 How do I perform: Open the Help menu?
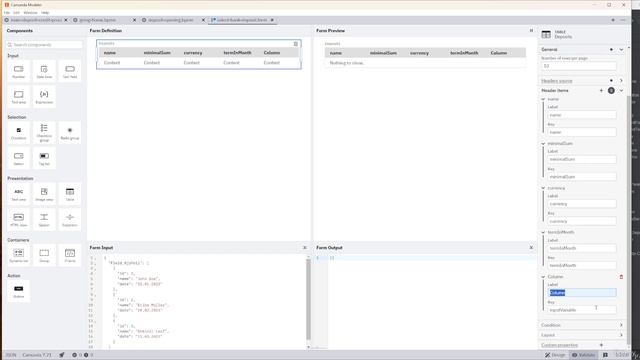tap(45, 13)
